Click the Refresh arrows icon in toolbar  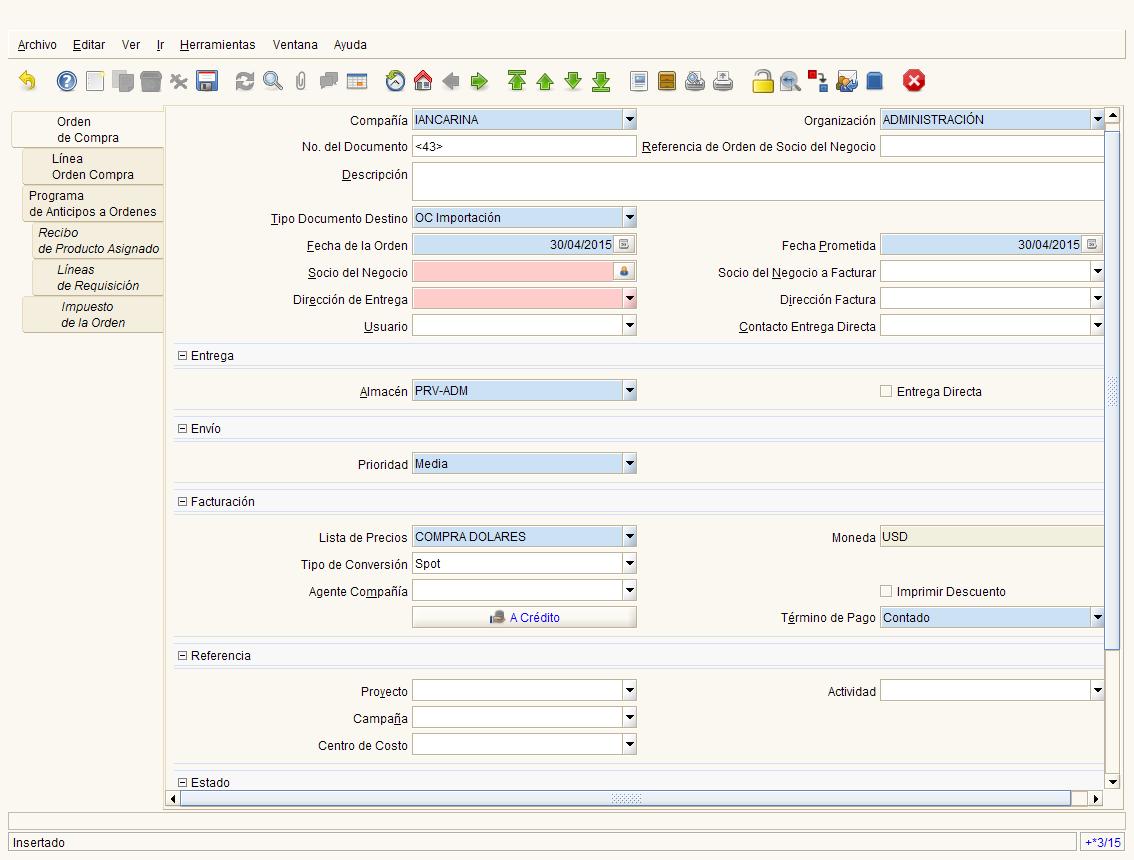pyautogui.click(x=244, y=81)
